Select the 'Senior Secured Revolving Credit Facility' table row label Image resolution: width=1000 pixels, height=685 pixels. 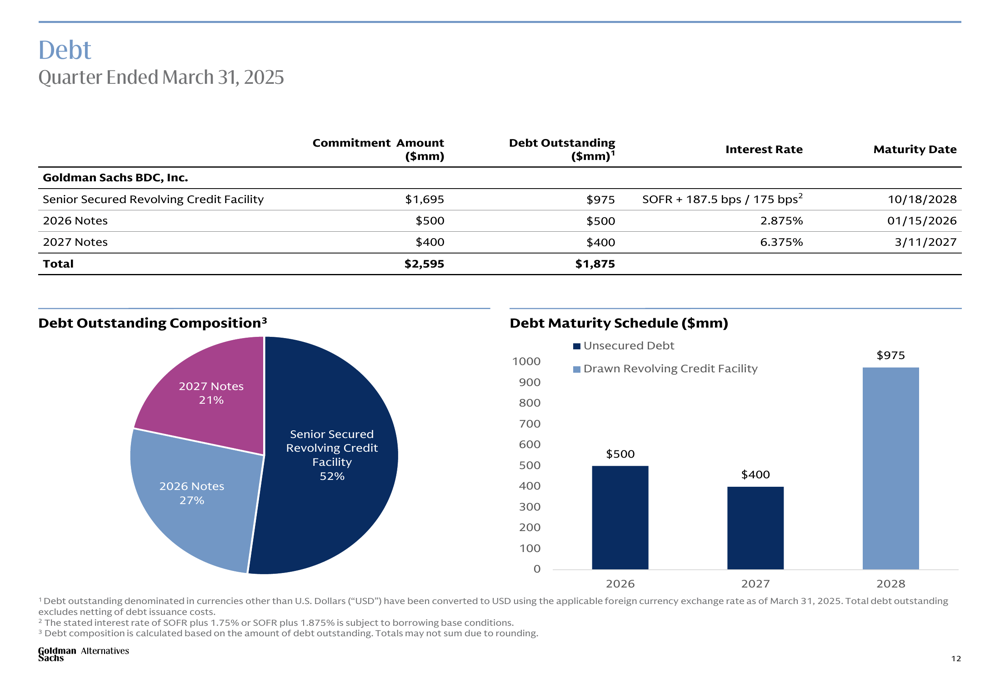(x=153, y=200)
